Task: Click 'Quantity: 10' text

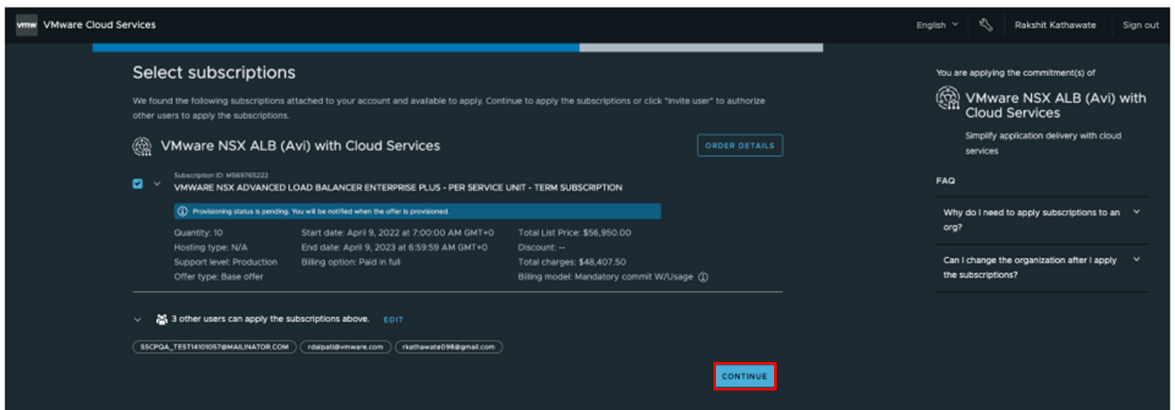Action: point(198,233)
